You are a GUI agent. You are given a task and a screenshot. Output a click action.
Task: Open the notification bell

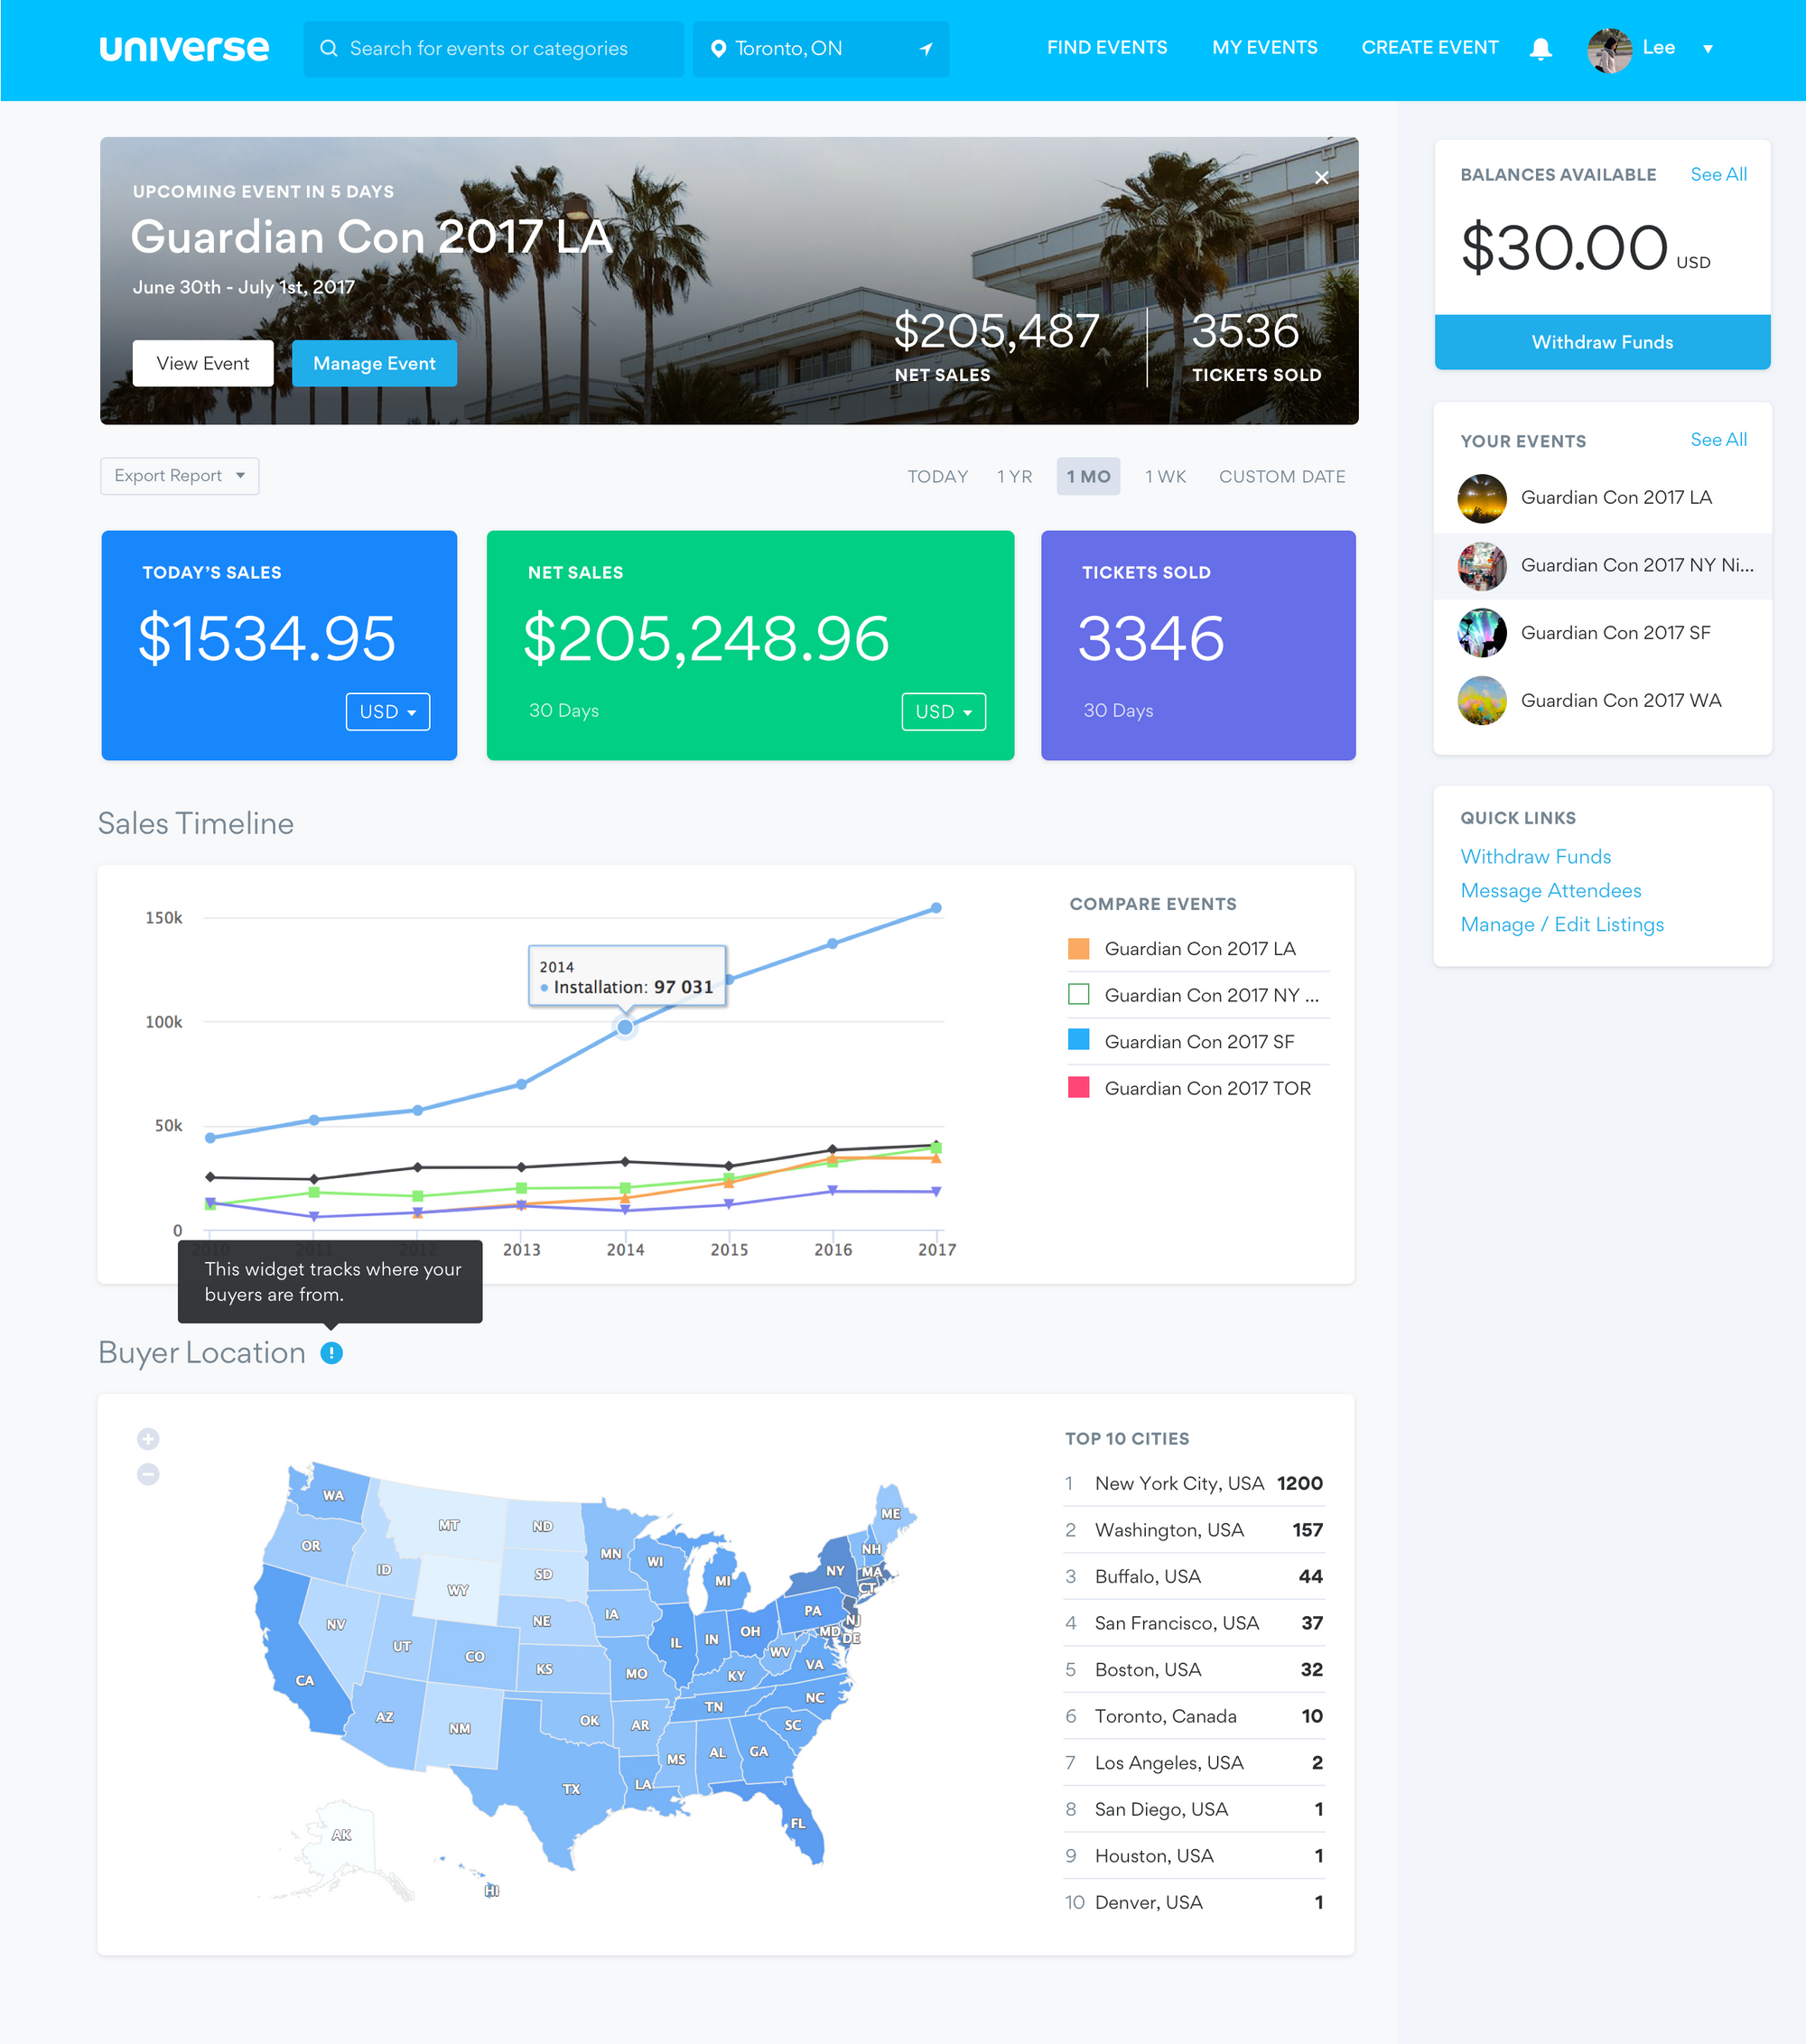click(1541, 48)
